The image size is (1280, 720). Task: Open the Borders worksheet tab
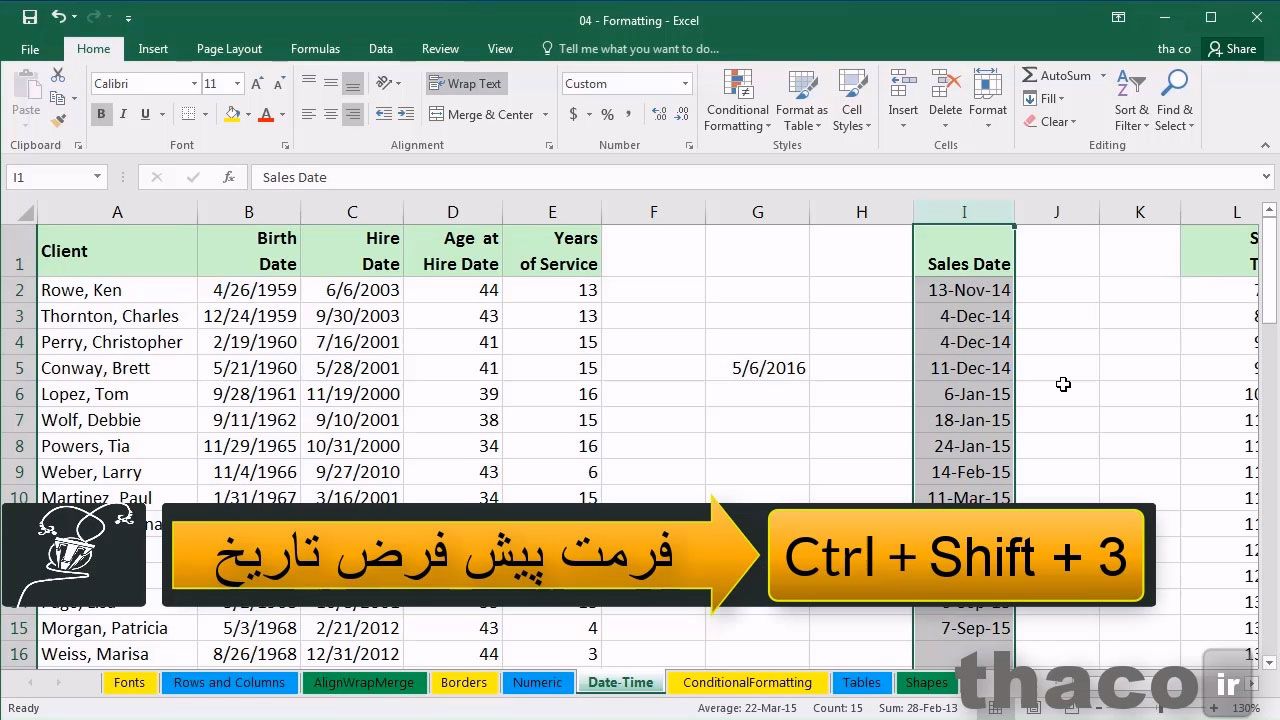(464, 683)
